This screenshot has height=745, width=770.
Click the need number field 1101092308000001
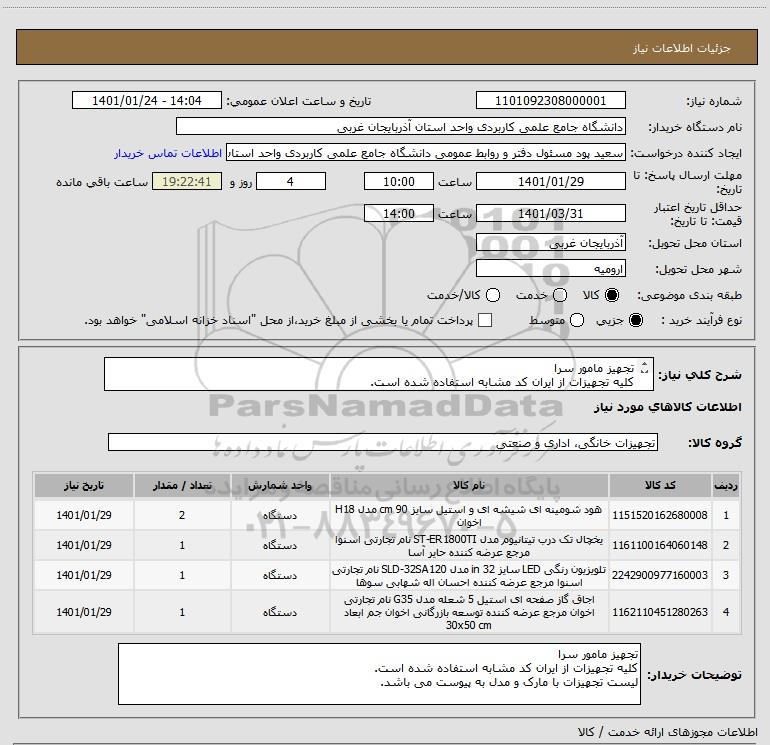550,100
